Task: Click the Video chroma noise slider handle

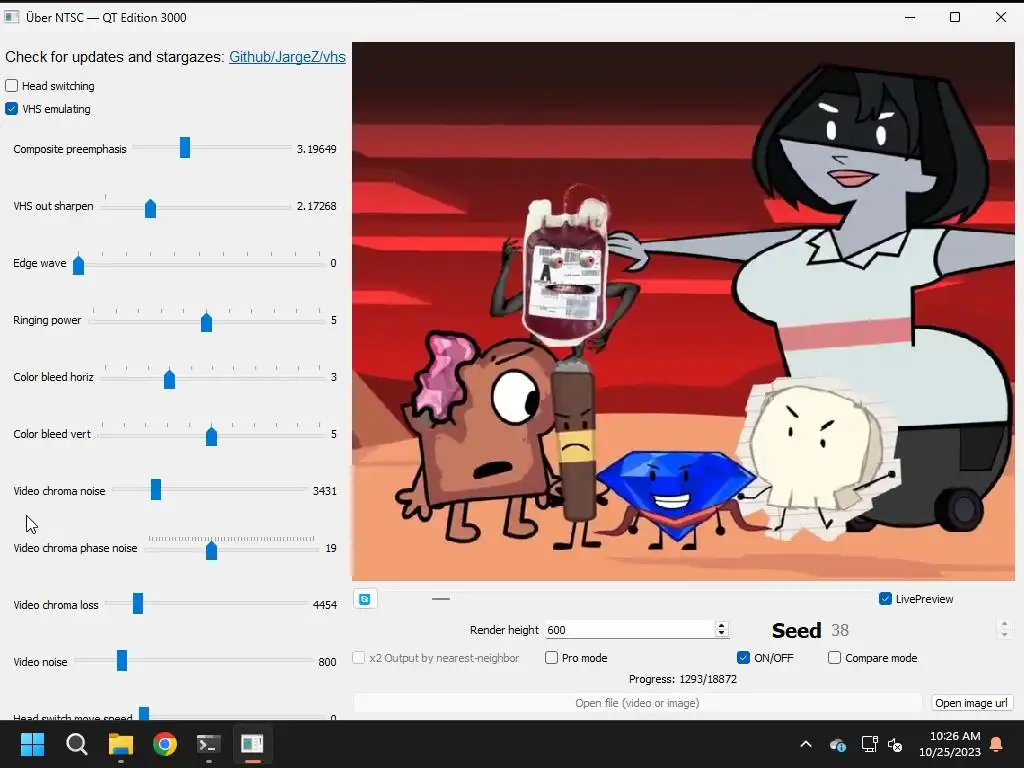Action: 155,489
